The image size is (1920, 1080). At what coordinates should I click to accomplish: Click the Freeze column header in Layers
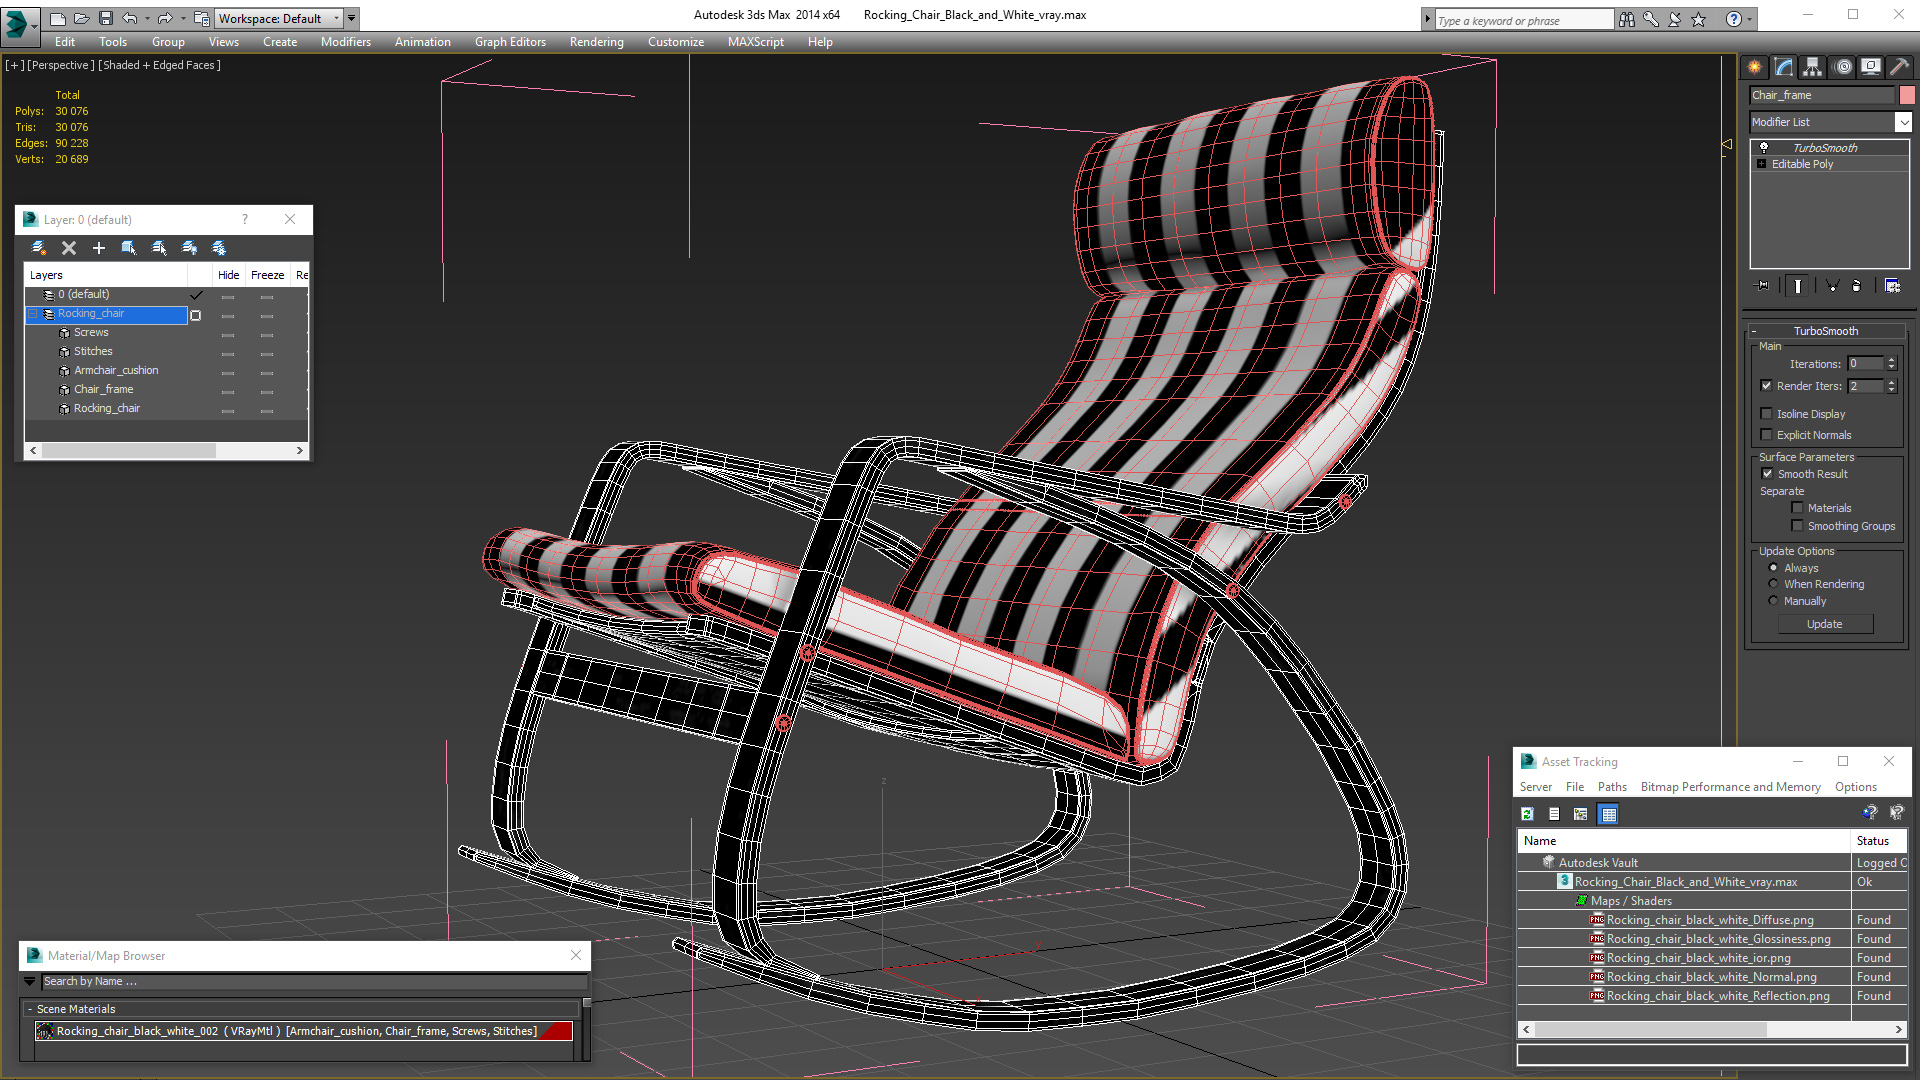[267, 275]
